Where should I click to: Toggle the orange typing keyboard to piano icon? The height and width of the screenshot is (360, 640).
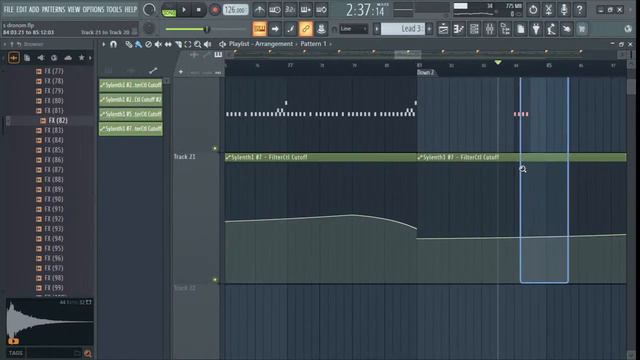point(260,29)
